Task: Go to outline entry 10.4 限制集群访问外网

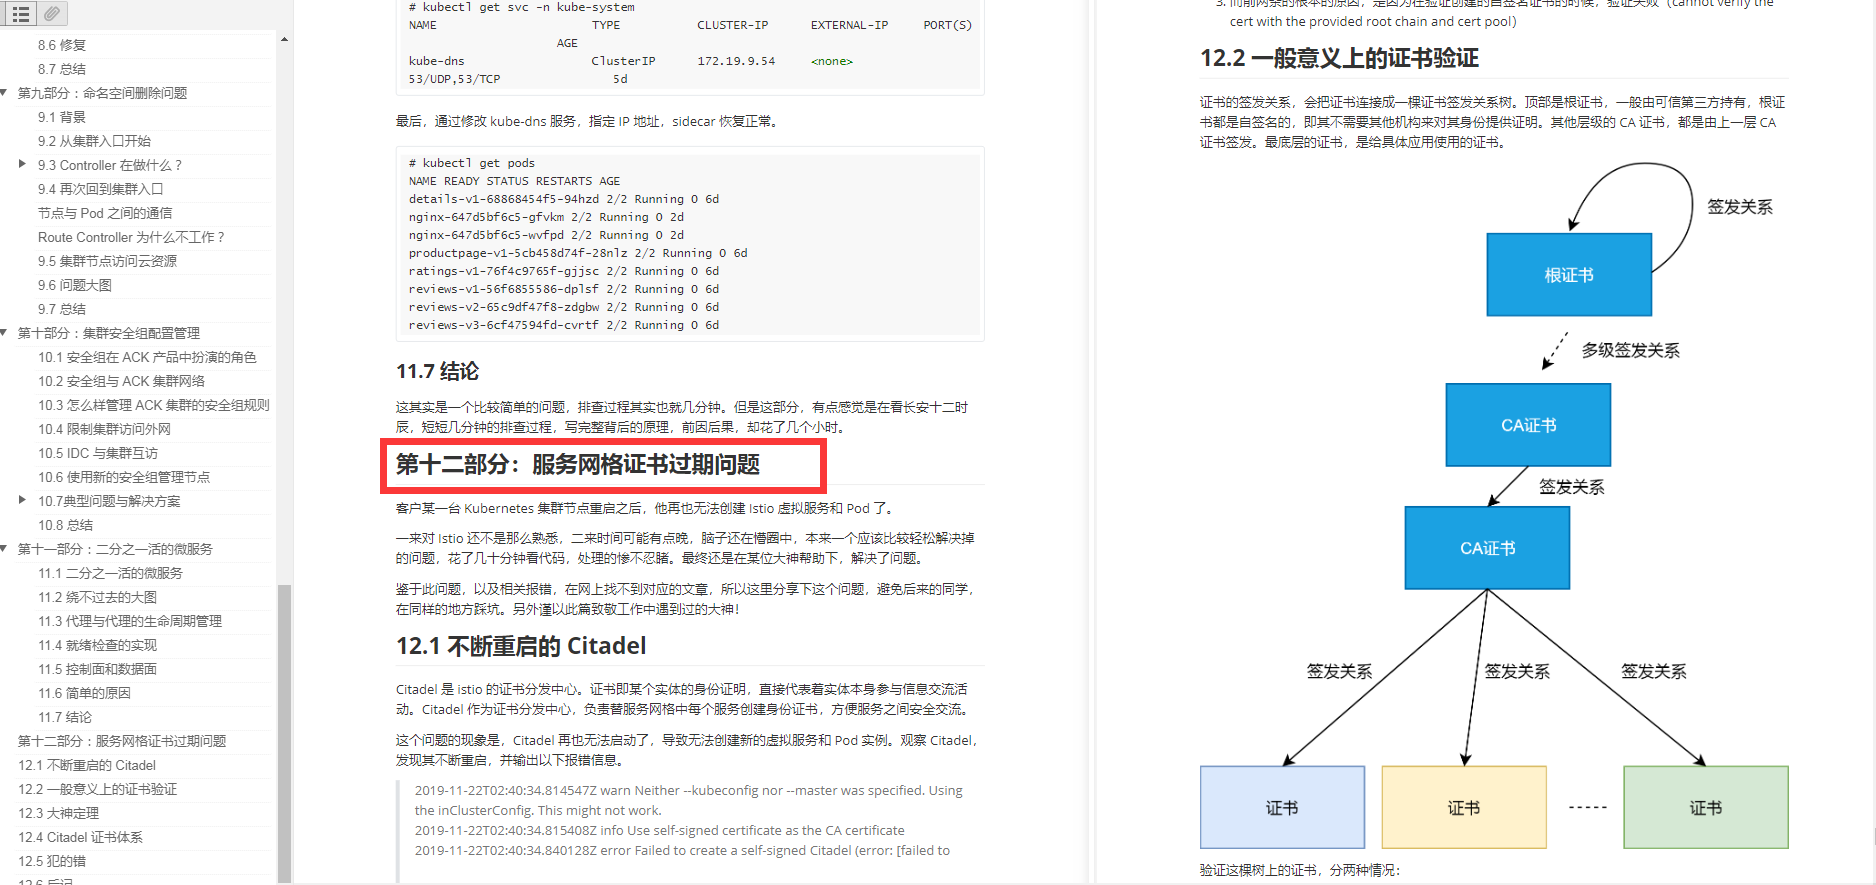Action: (x=104, y=429)
